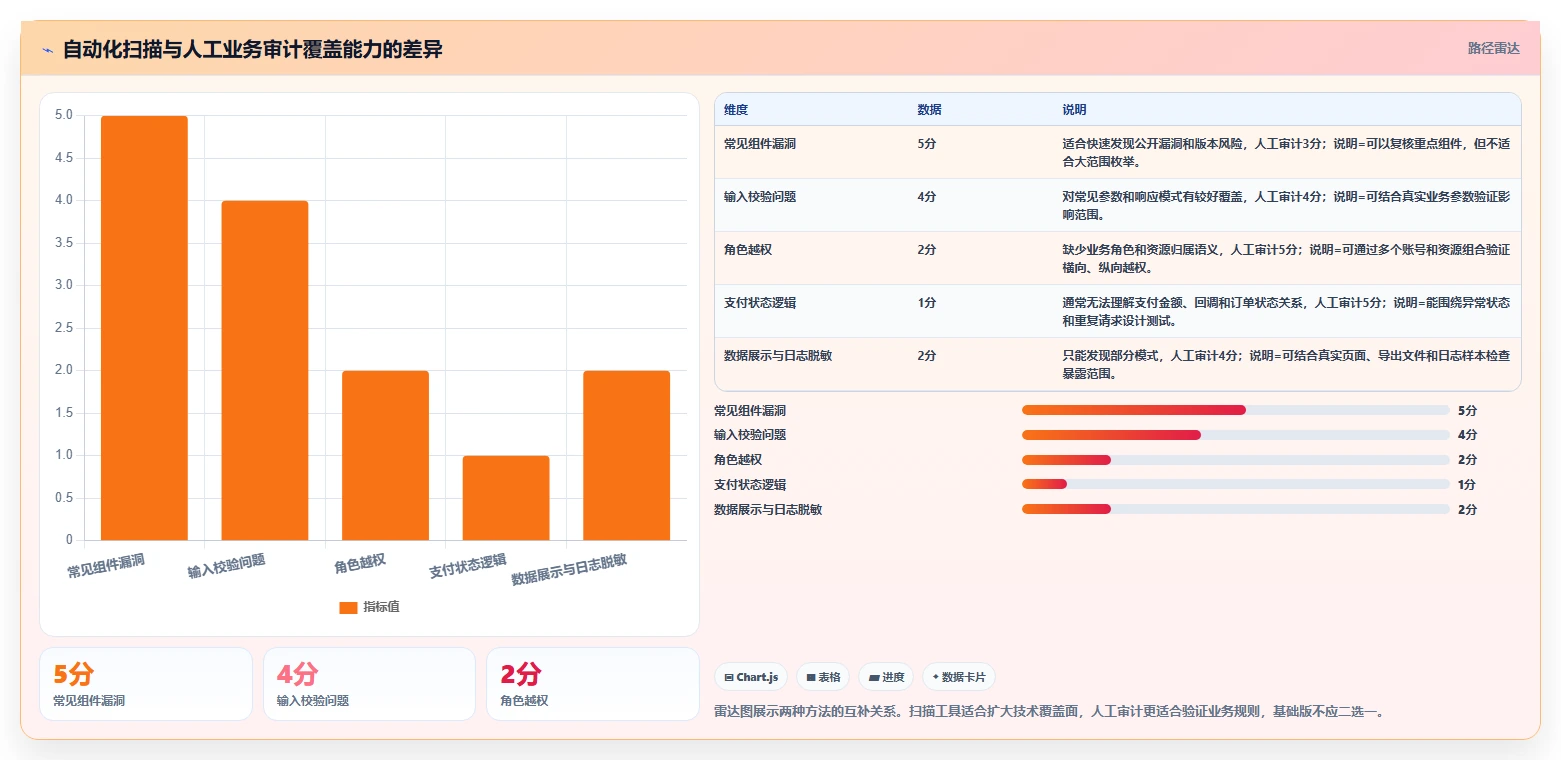Click the 支付状态逻辑 label in the progress list

tap(750, 485)
